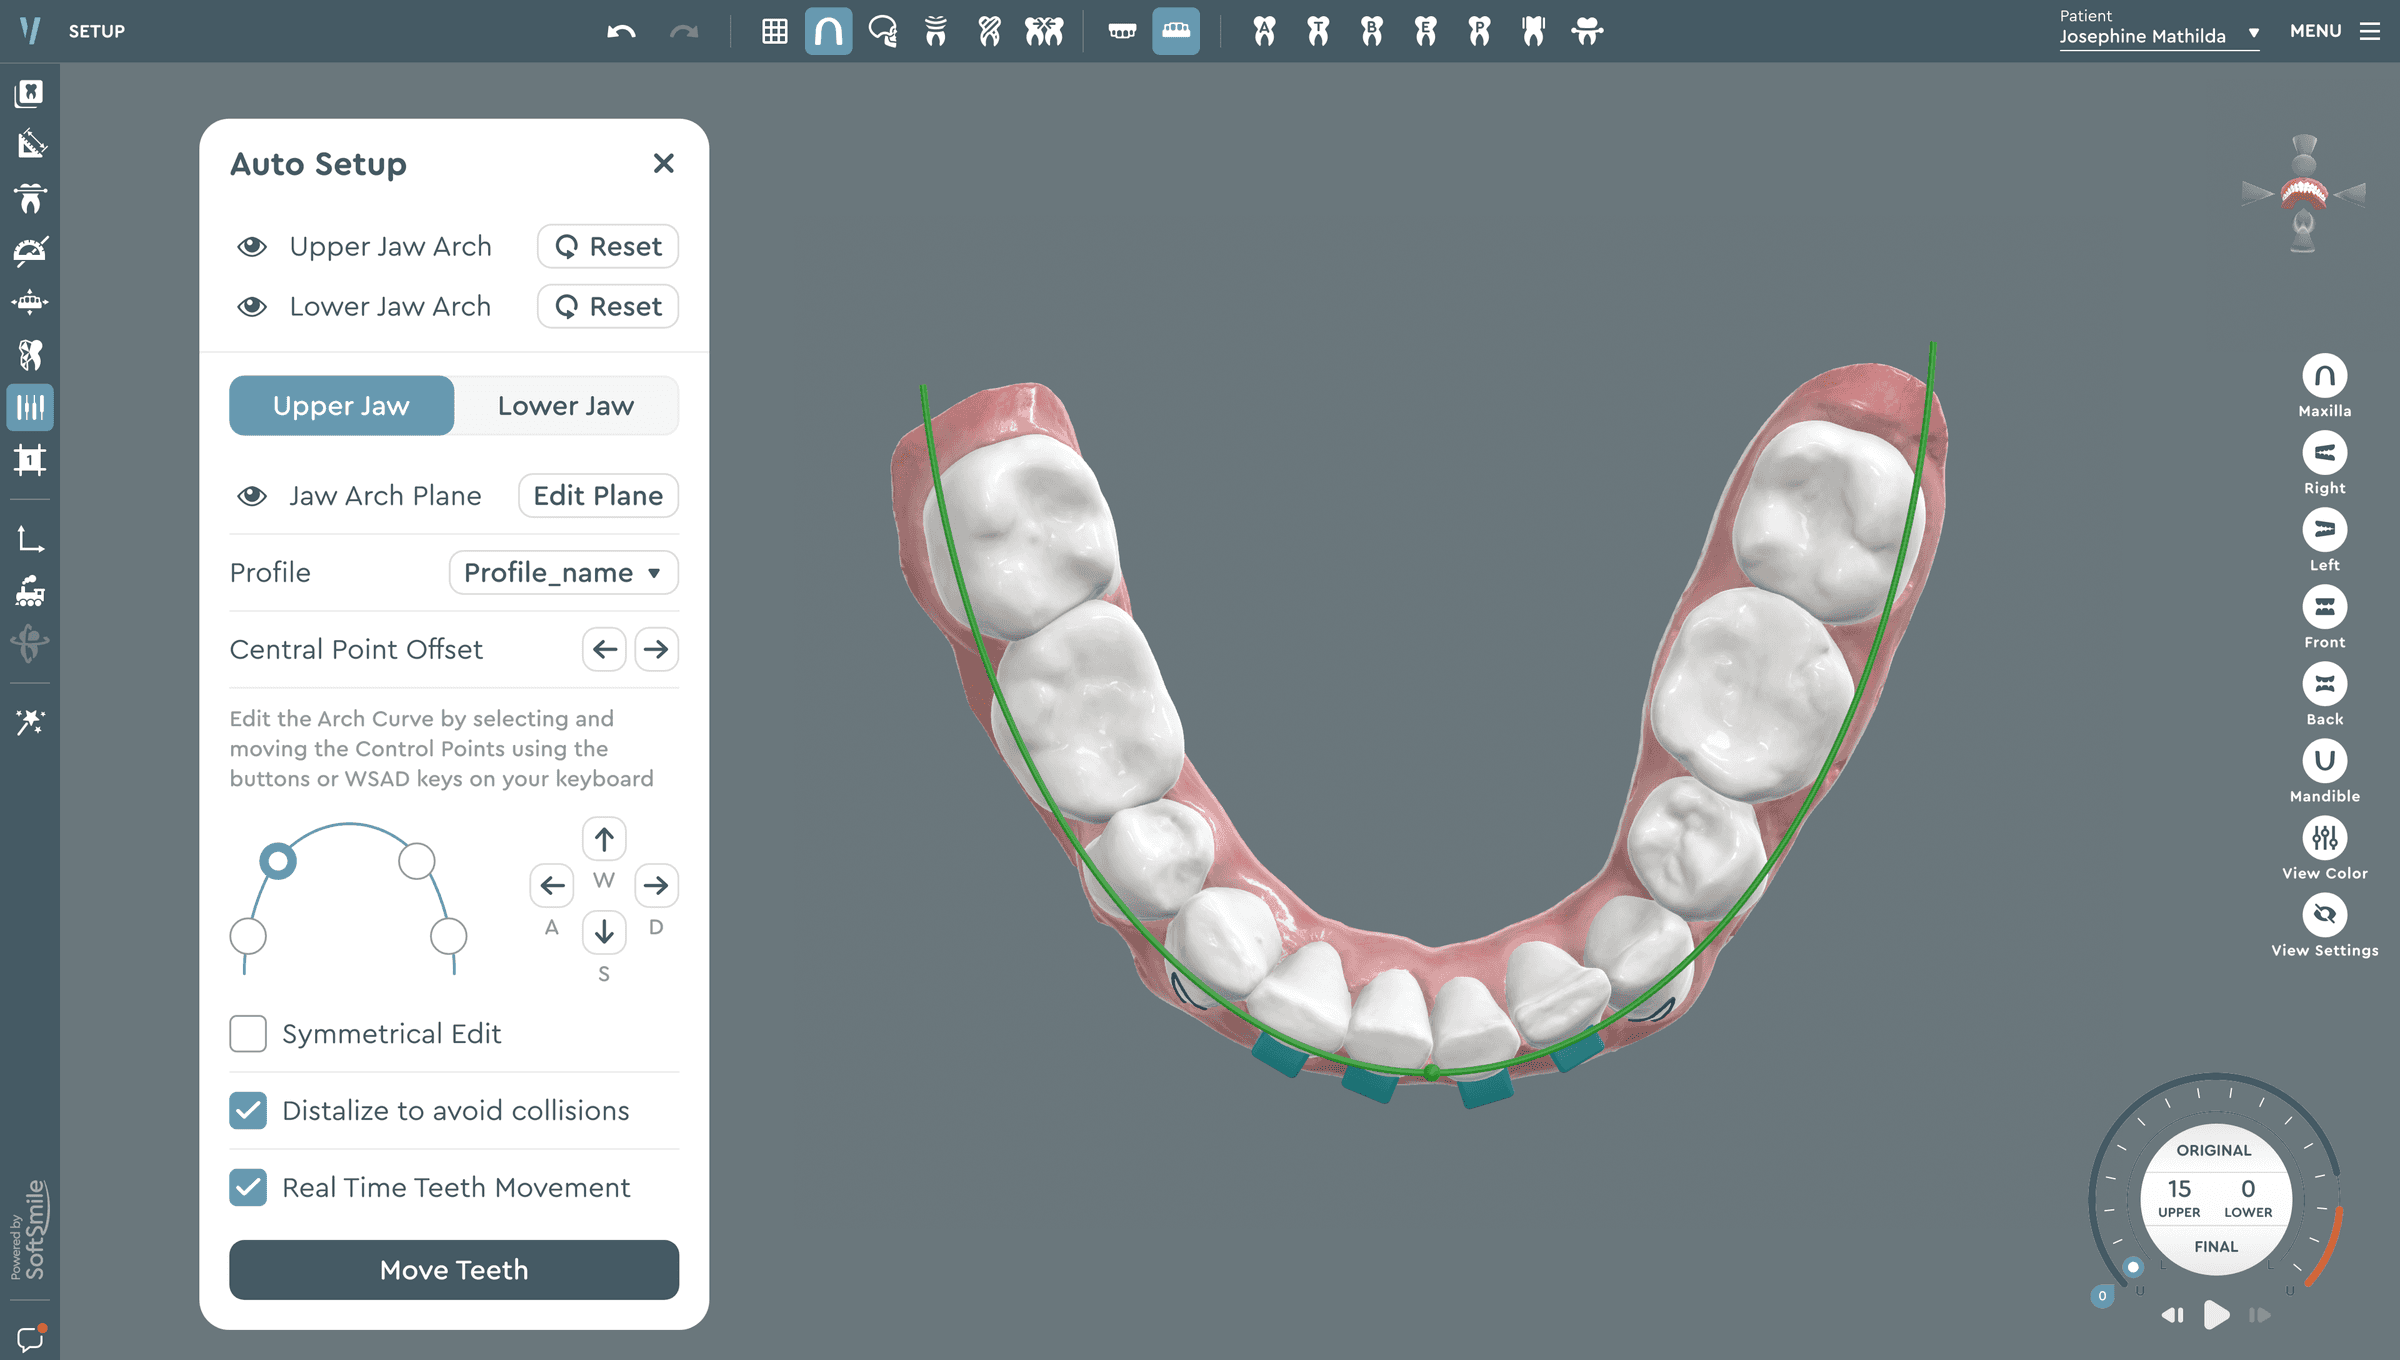
Task: Select the upper right arch control point
Action: pos(416,861)
